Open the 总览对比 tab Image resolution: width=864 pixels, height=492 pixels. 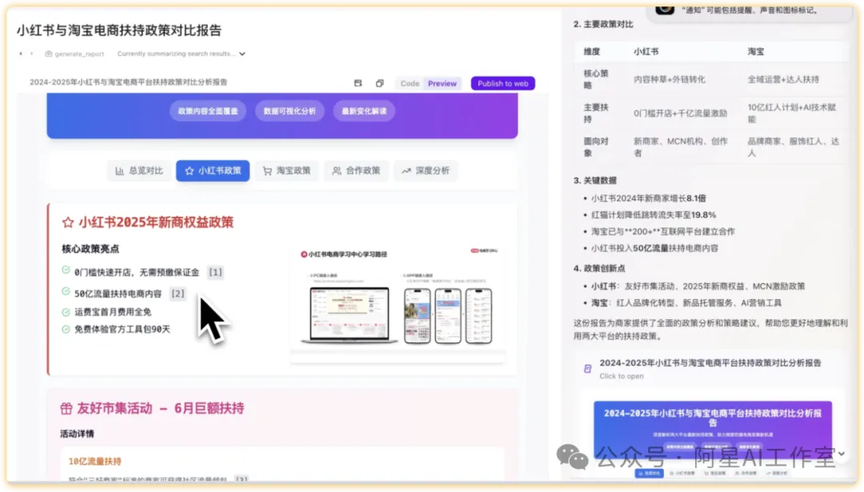[x=139, y=171]
